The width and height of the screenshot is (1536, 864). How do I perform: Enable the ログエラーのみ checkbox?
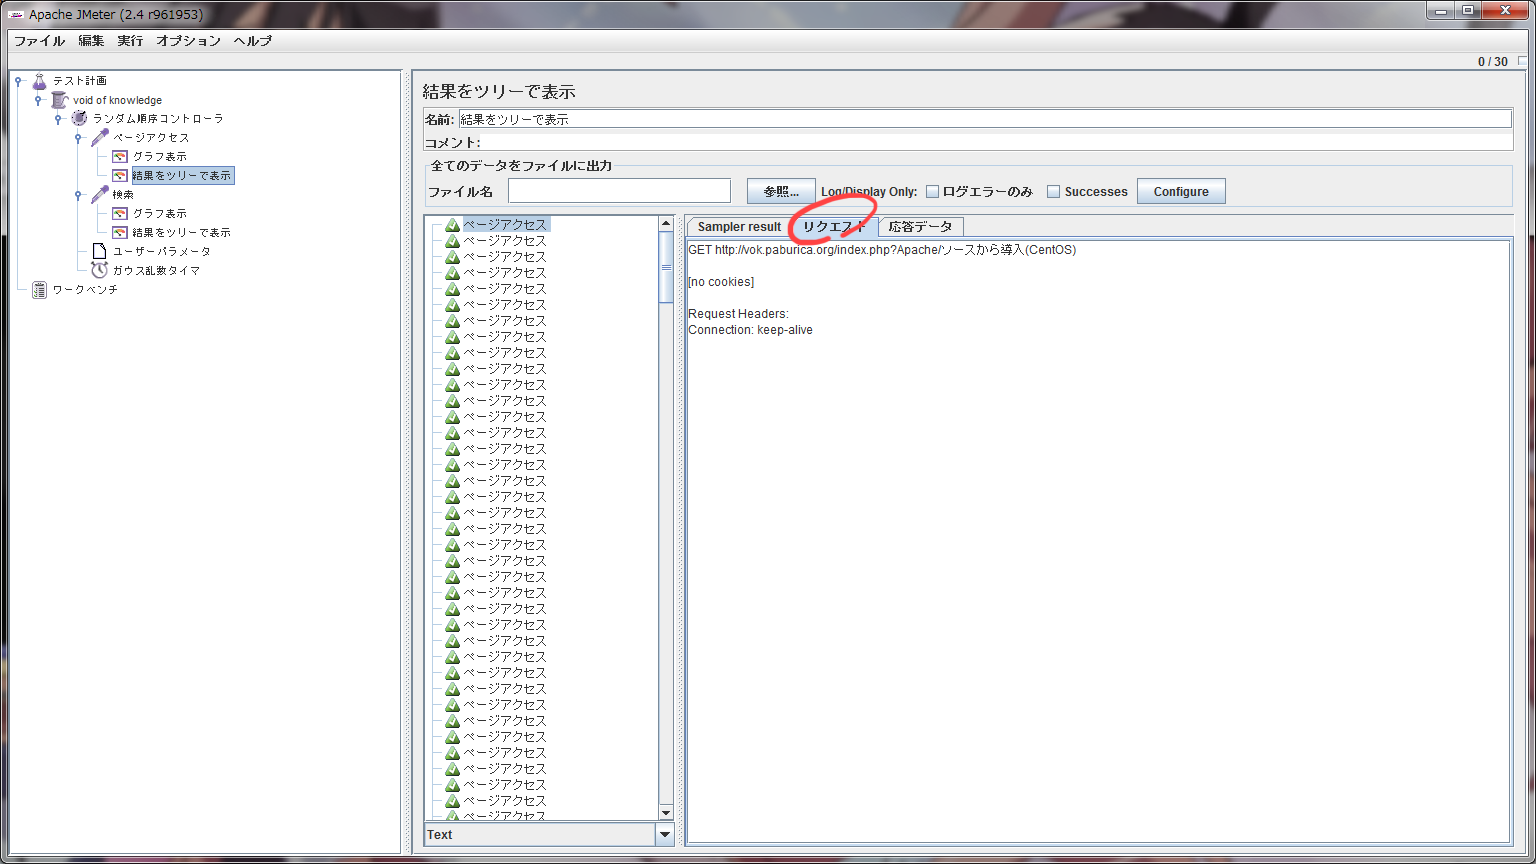pos(932,192)
